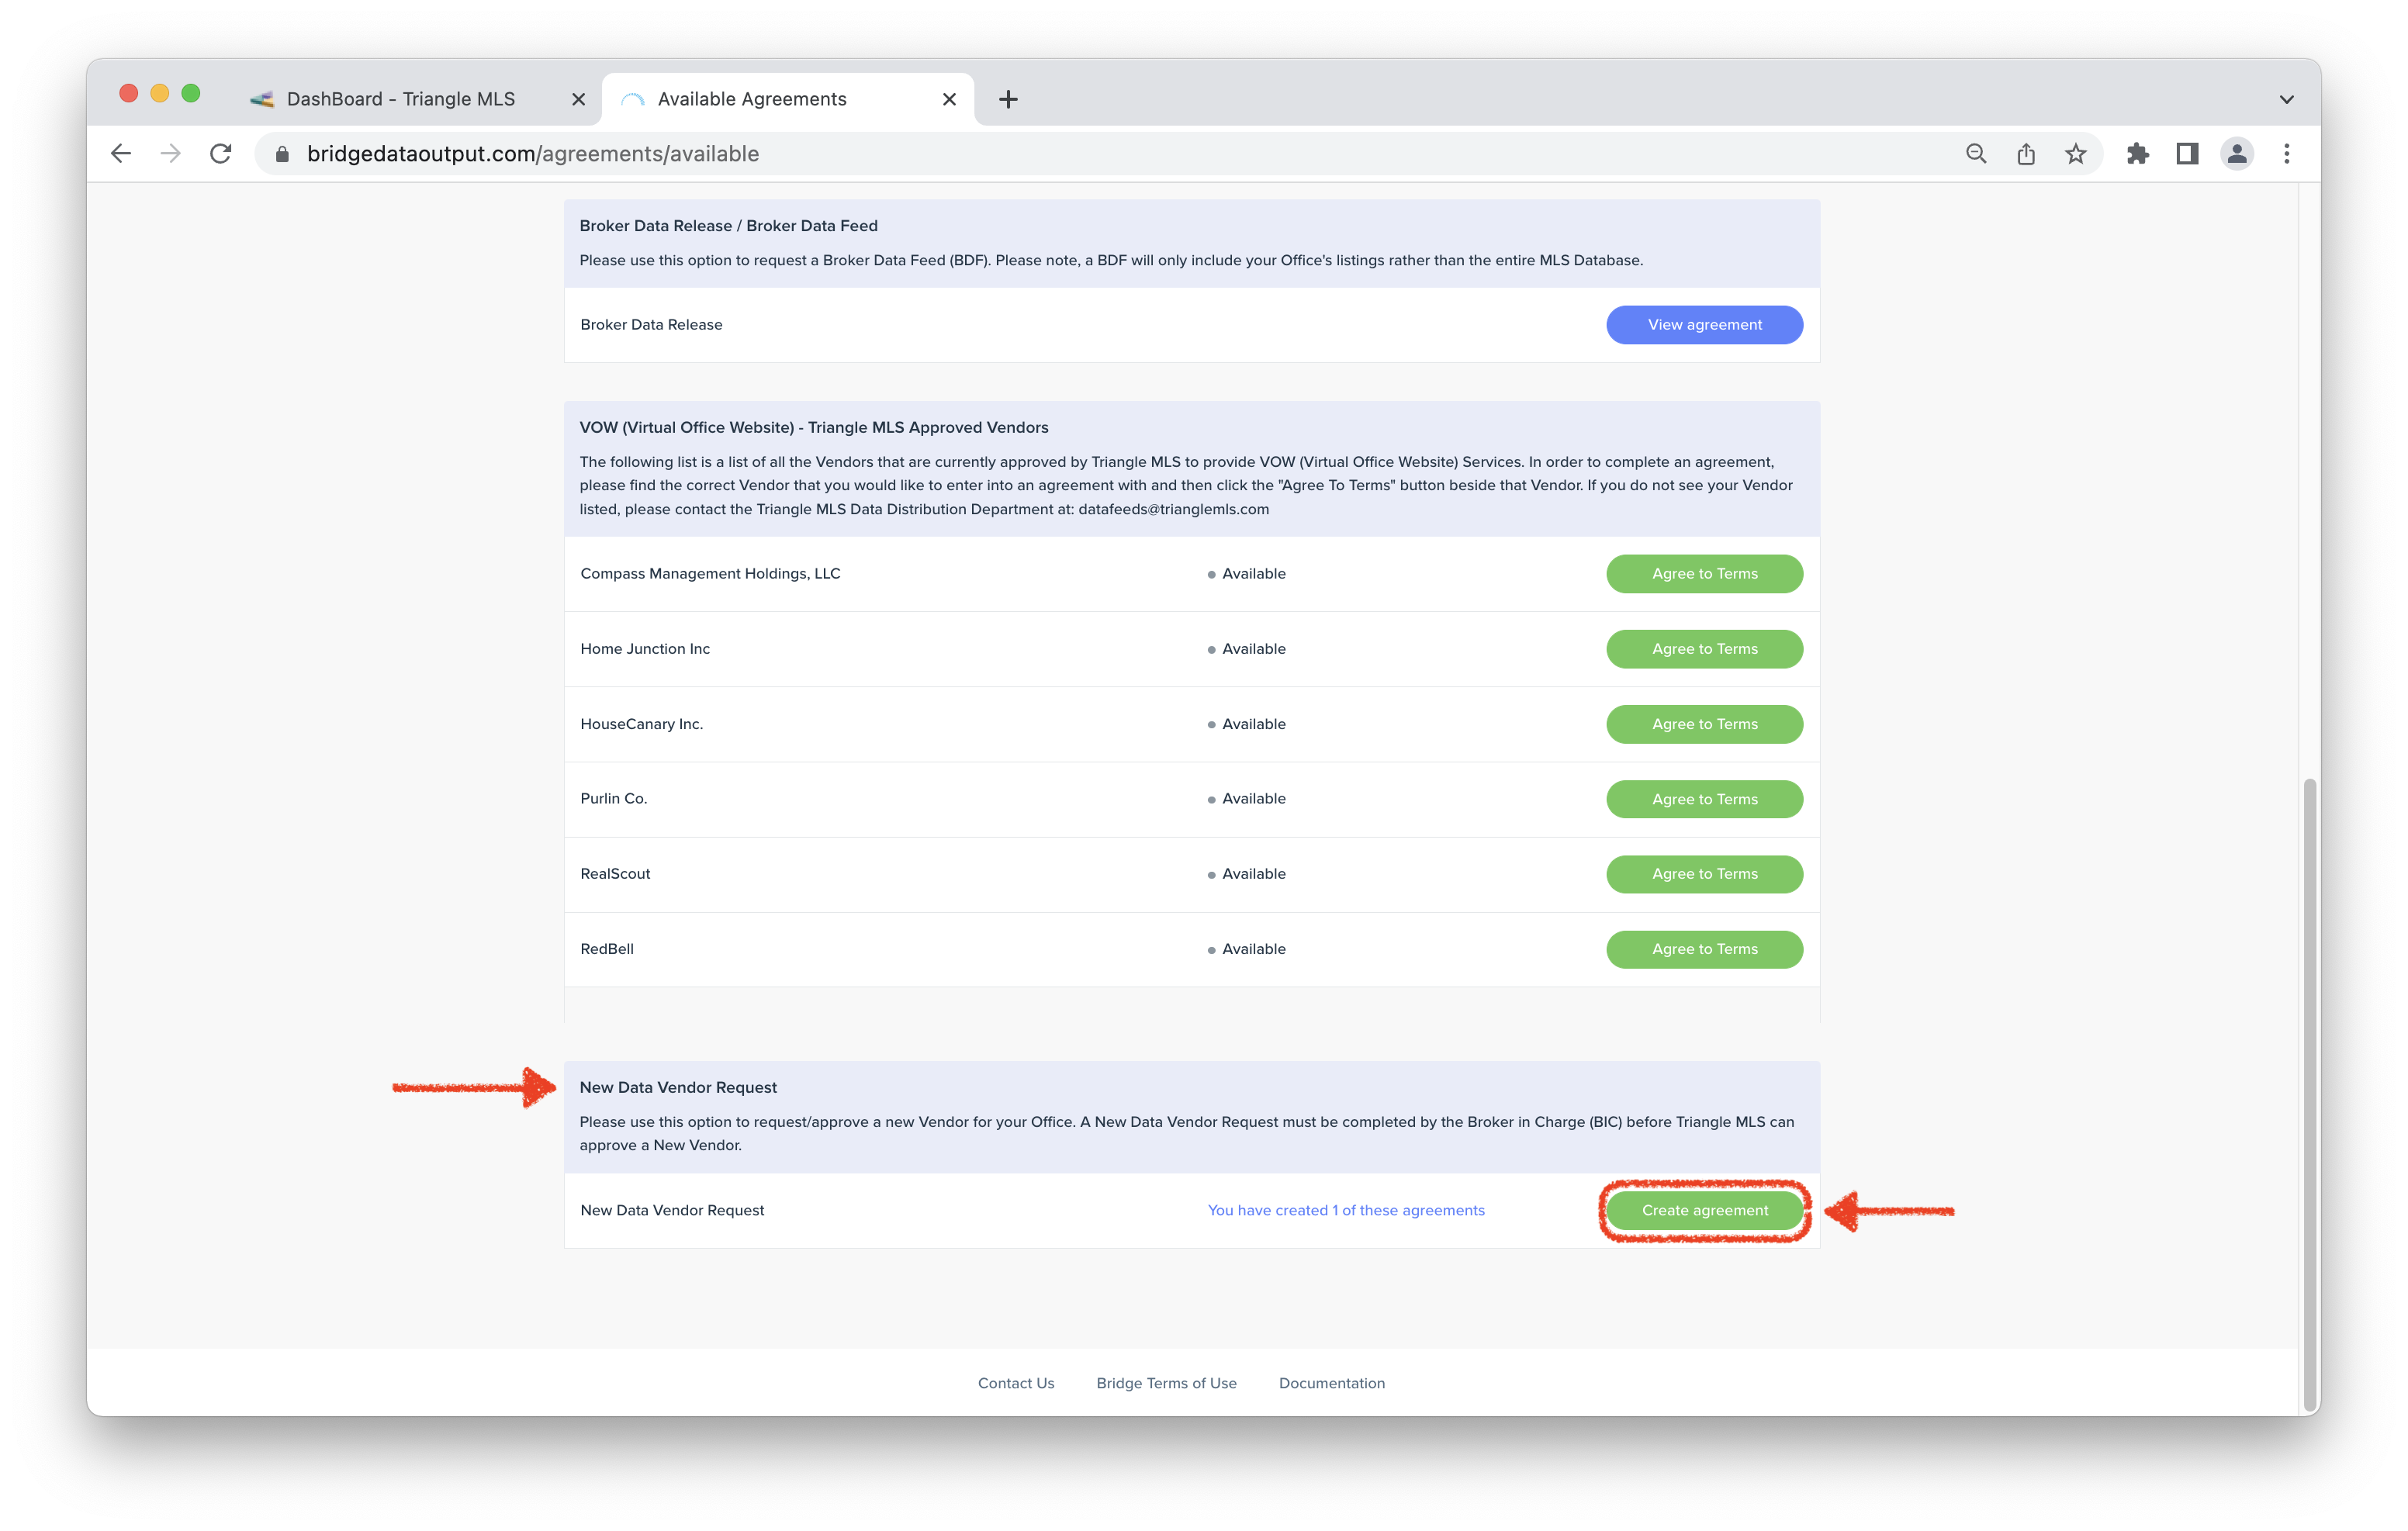Go back to the previous page
The image size is (2408, 1531).
(121, 154)
